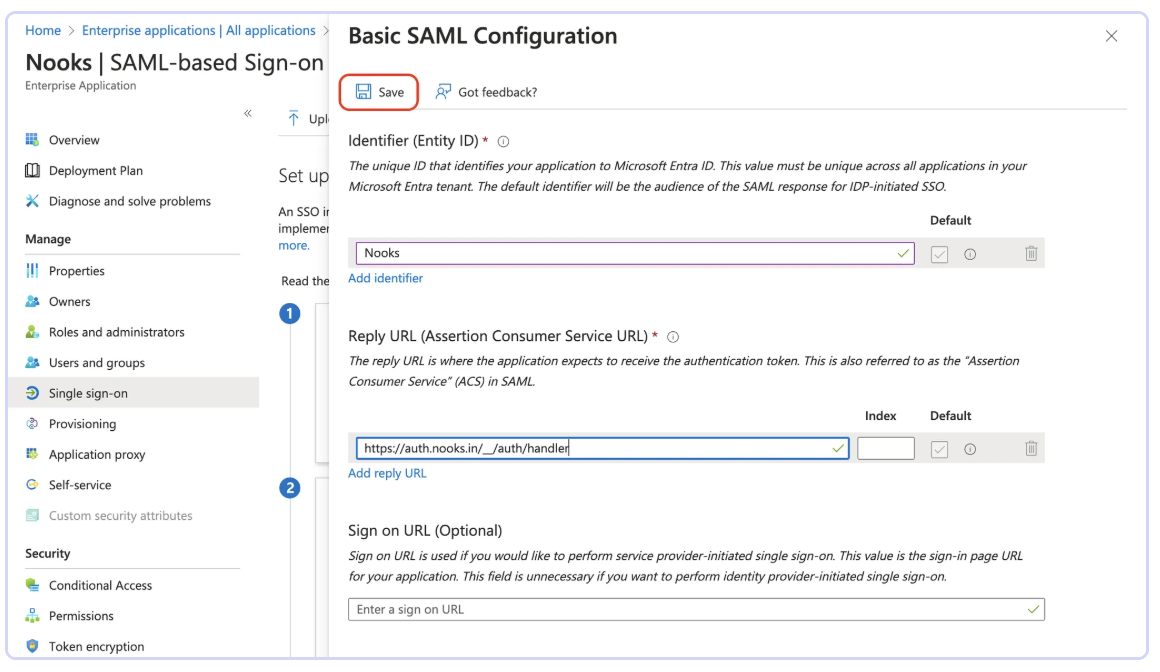The width and height of the screenshot is (1160, 672).
Task: Click the Users and groups icon
Action: [x=32, y=363]
